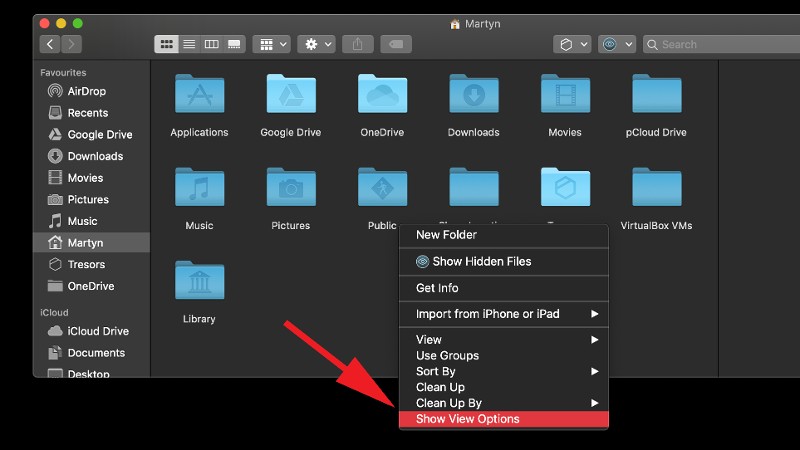Switch to list view in toolbar
The height and width of the screenshot is (450, 800).
point(189,44)
